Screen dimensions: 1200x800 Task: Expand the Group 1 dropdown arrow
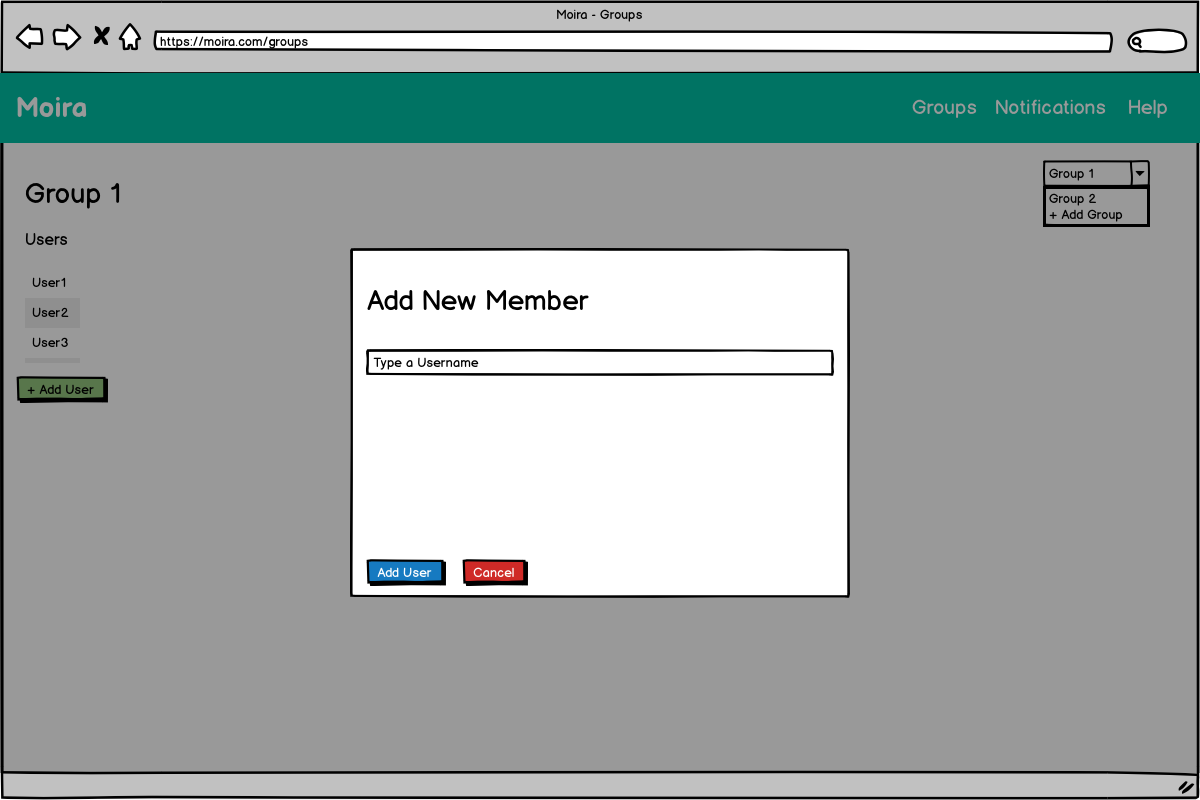pos(1140,173)
